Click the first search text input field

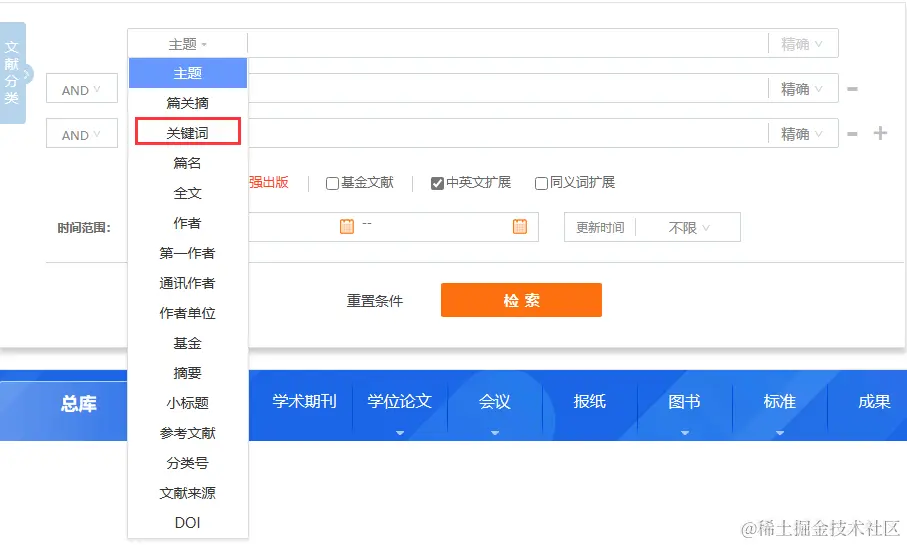coord(507,44)
